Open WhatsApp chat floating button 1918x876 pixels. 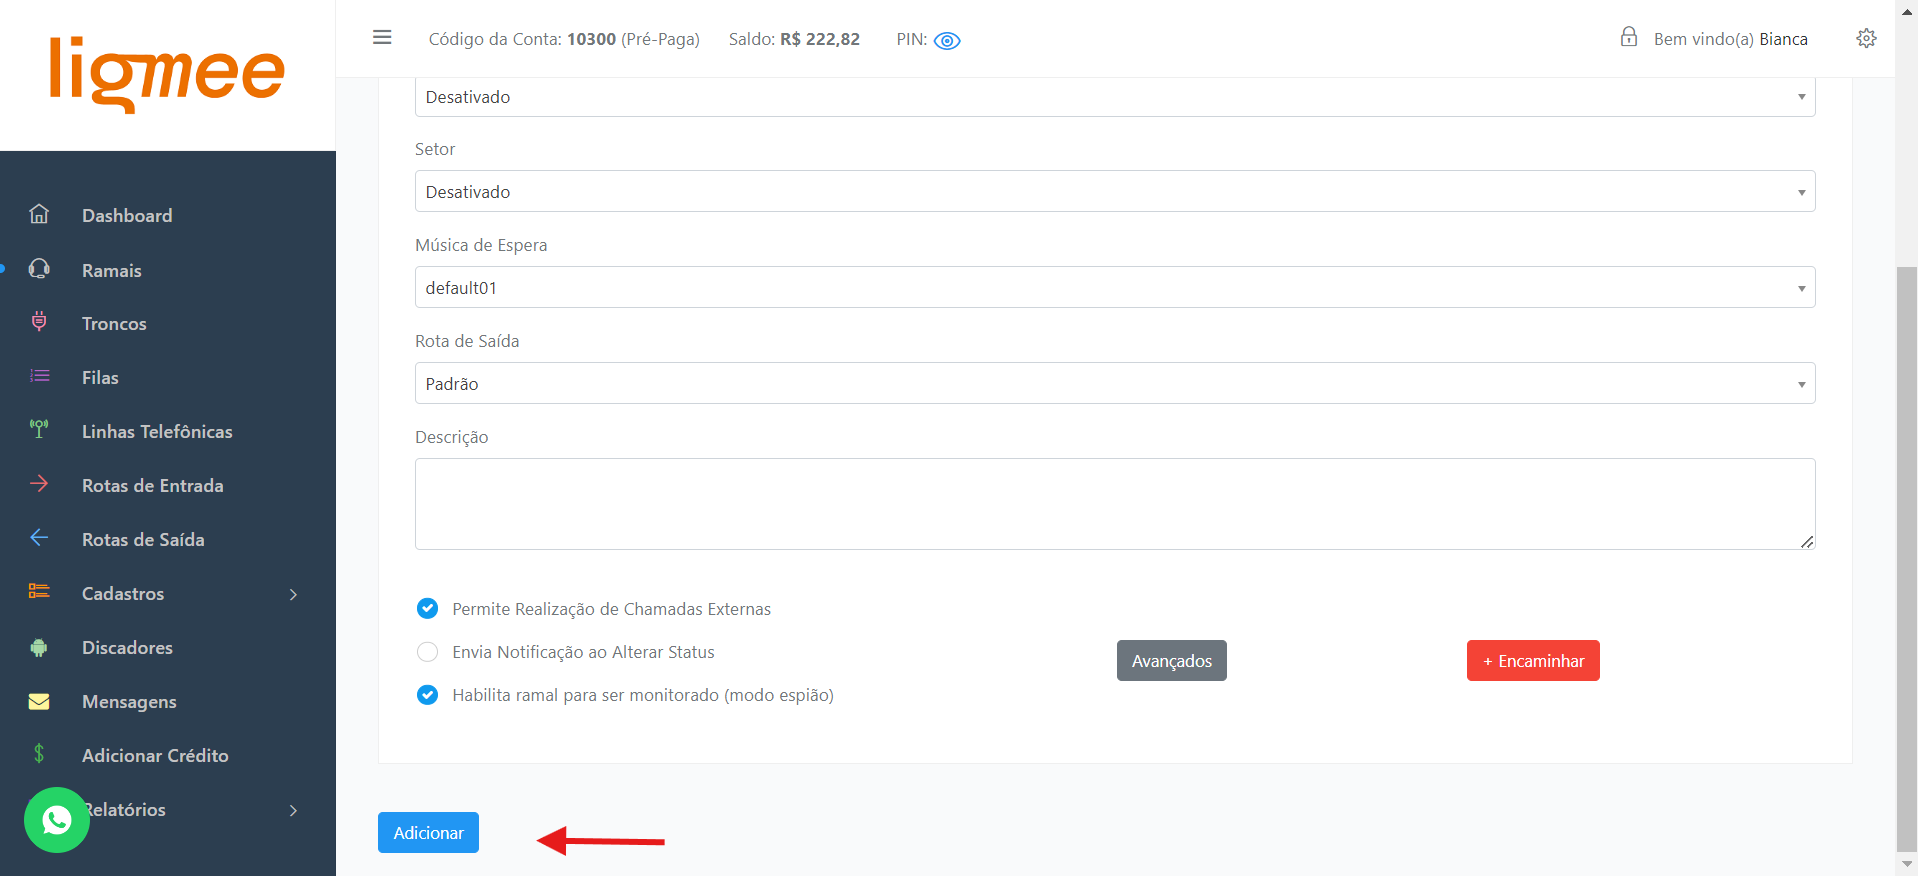click(57, 820)
